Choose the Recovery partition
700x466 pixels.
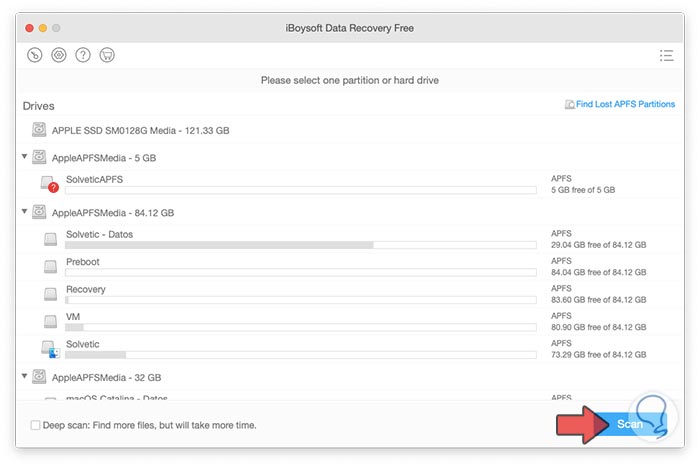(x=86, y=289)
